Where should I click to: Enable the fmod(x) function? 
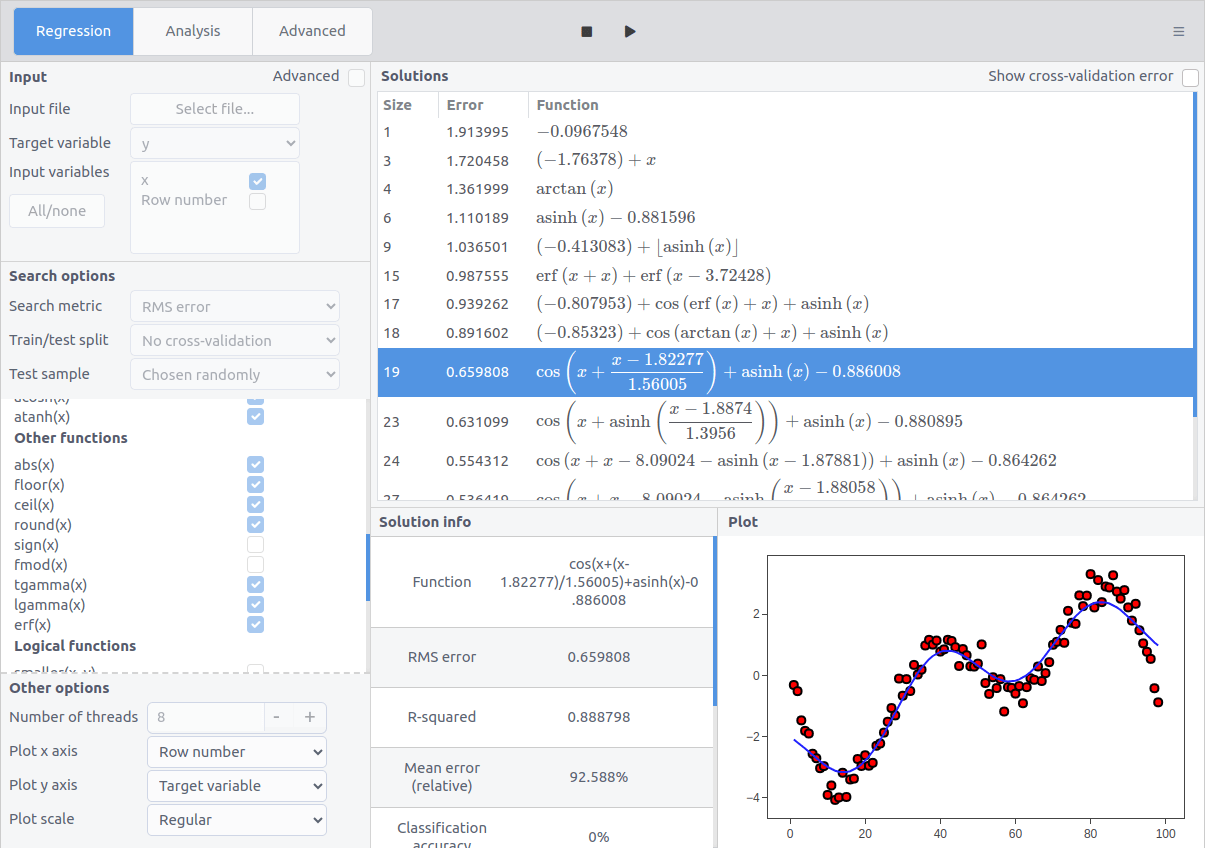[255, 564]
